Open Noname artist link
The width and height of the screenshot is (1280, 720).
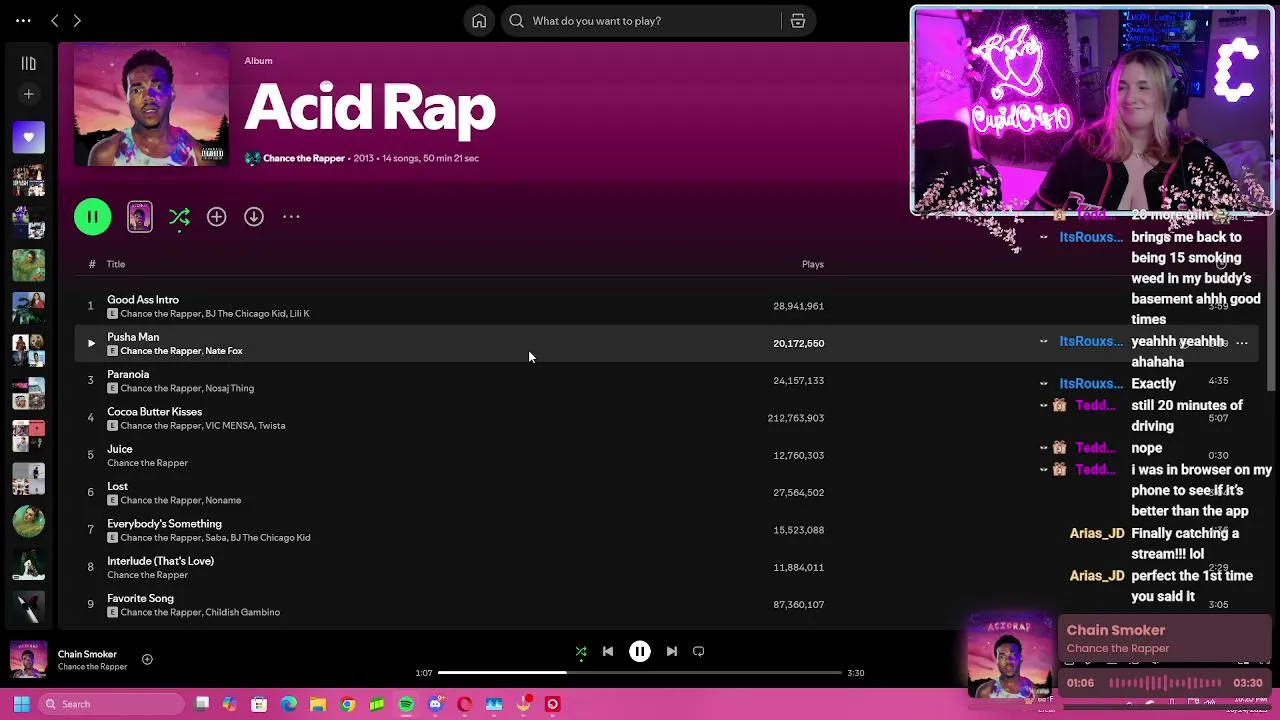[x=223, y=500]
